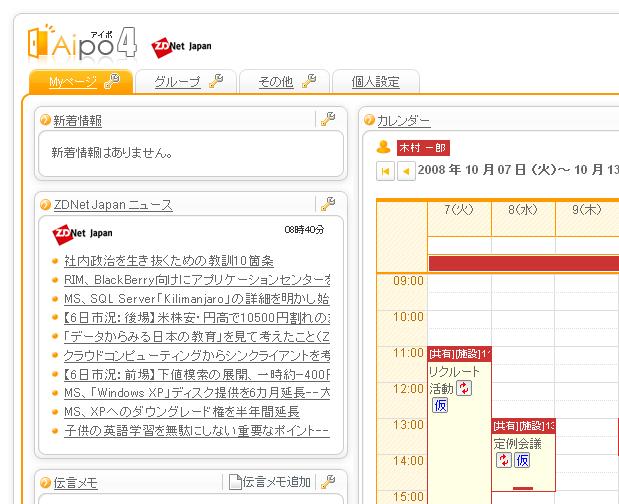Open データからみる日本の教育 headline
Viewport: 619px width, 504px height.
point(197,337)
